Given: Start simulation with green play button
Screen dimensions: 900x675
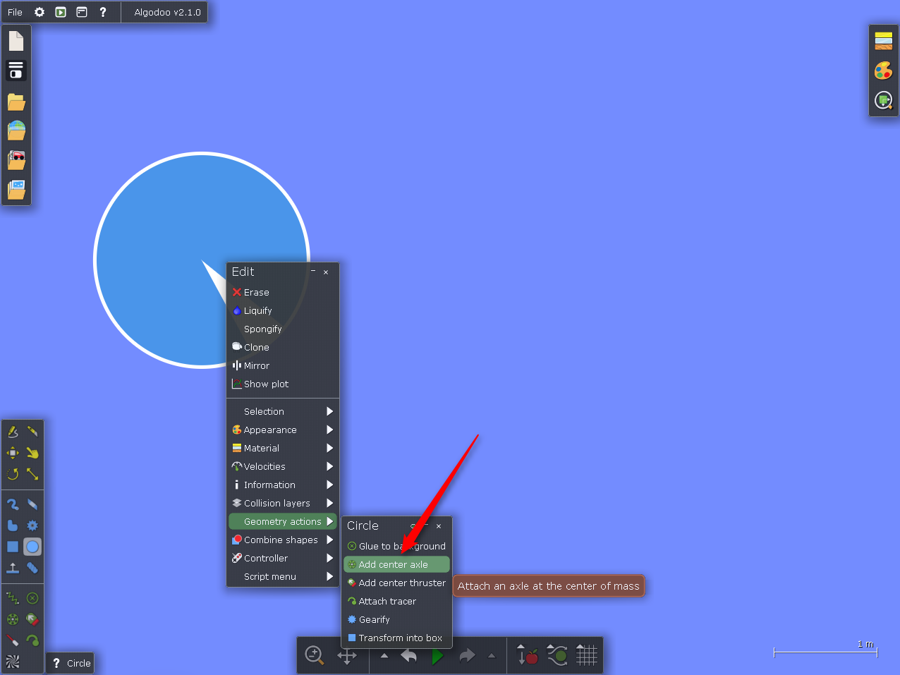Looking at the screenshot, I should click(x=437, y=656).
